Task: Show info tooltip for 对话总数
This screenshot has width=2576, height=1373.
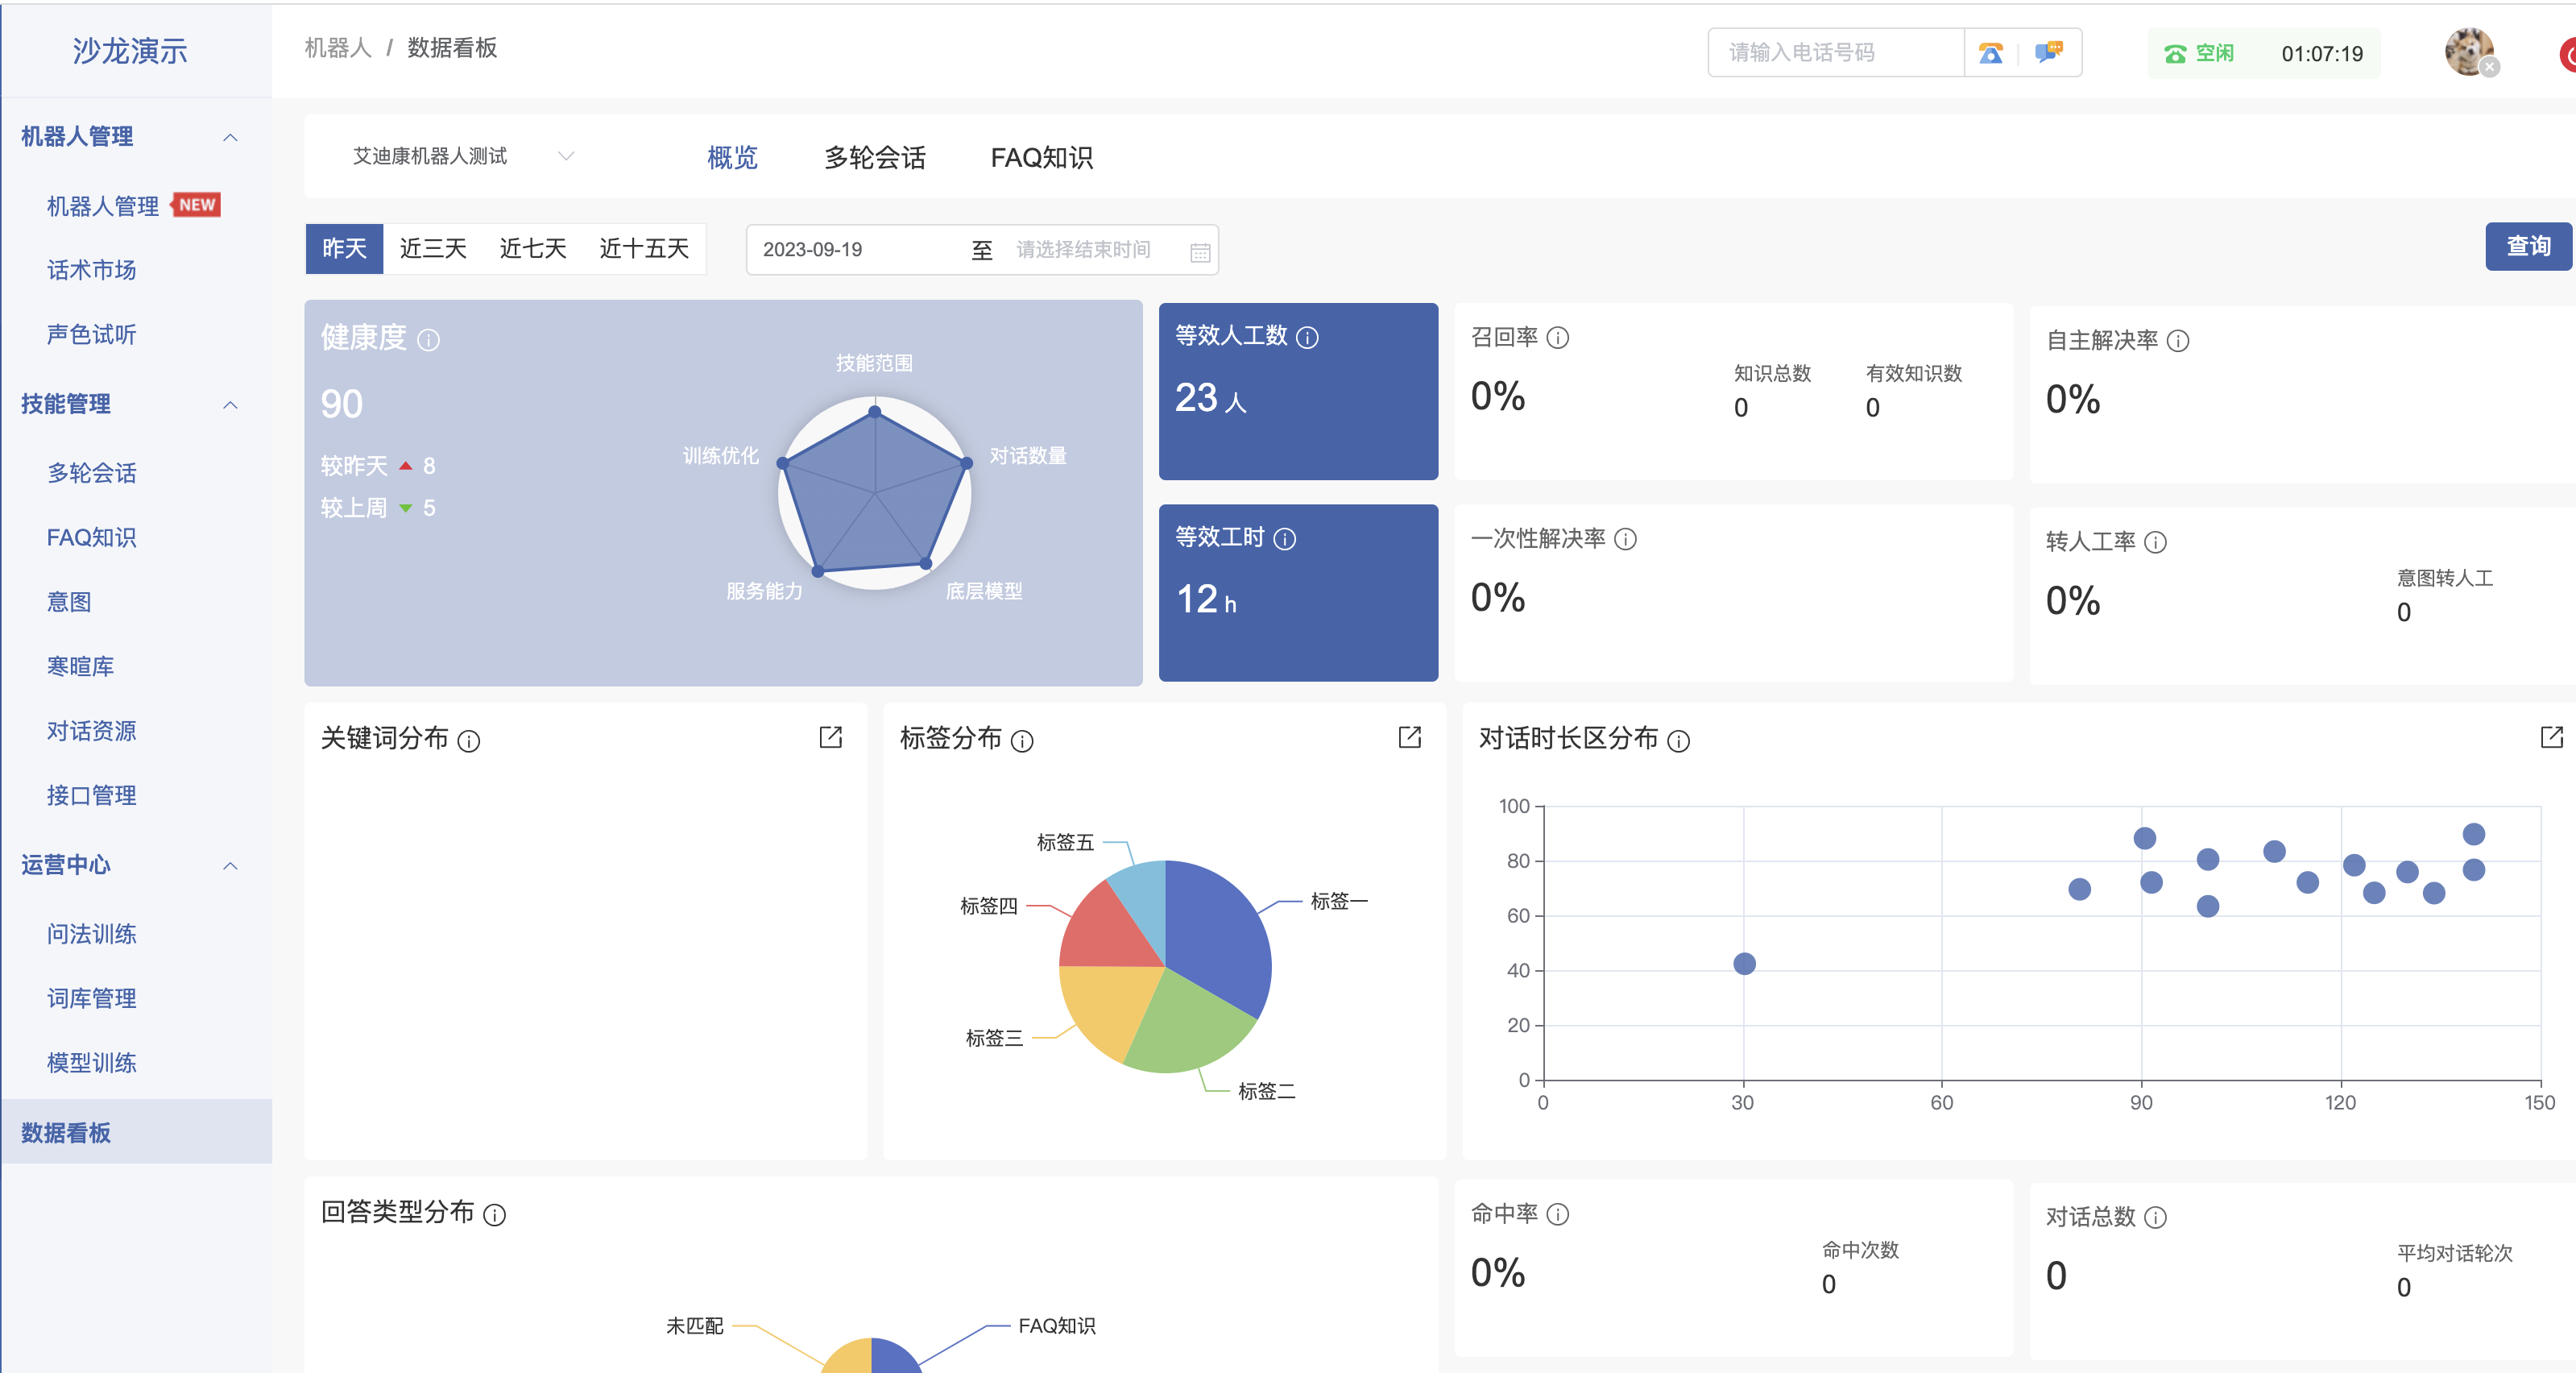Action: point(2156,1218)
